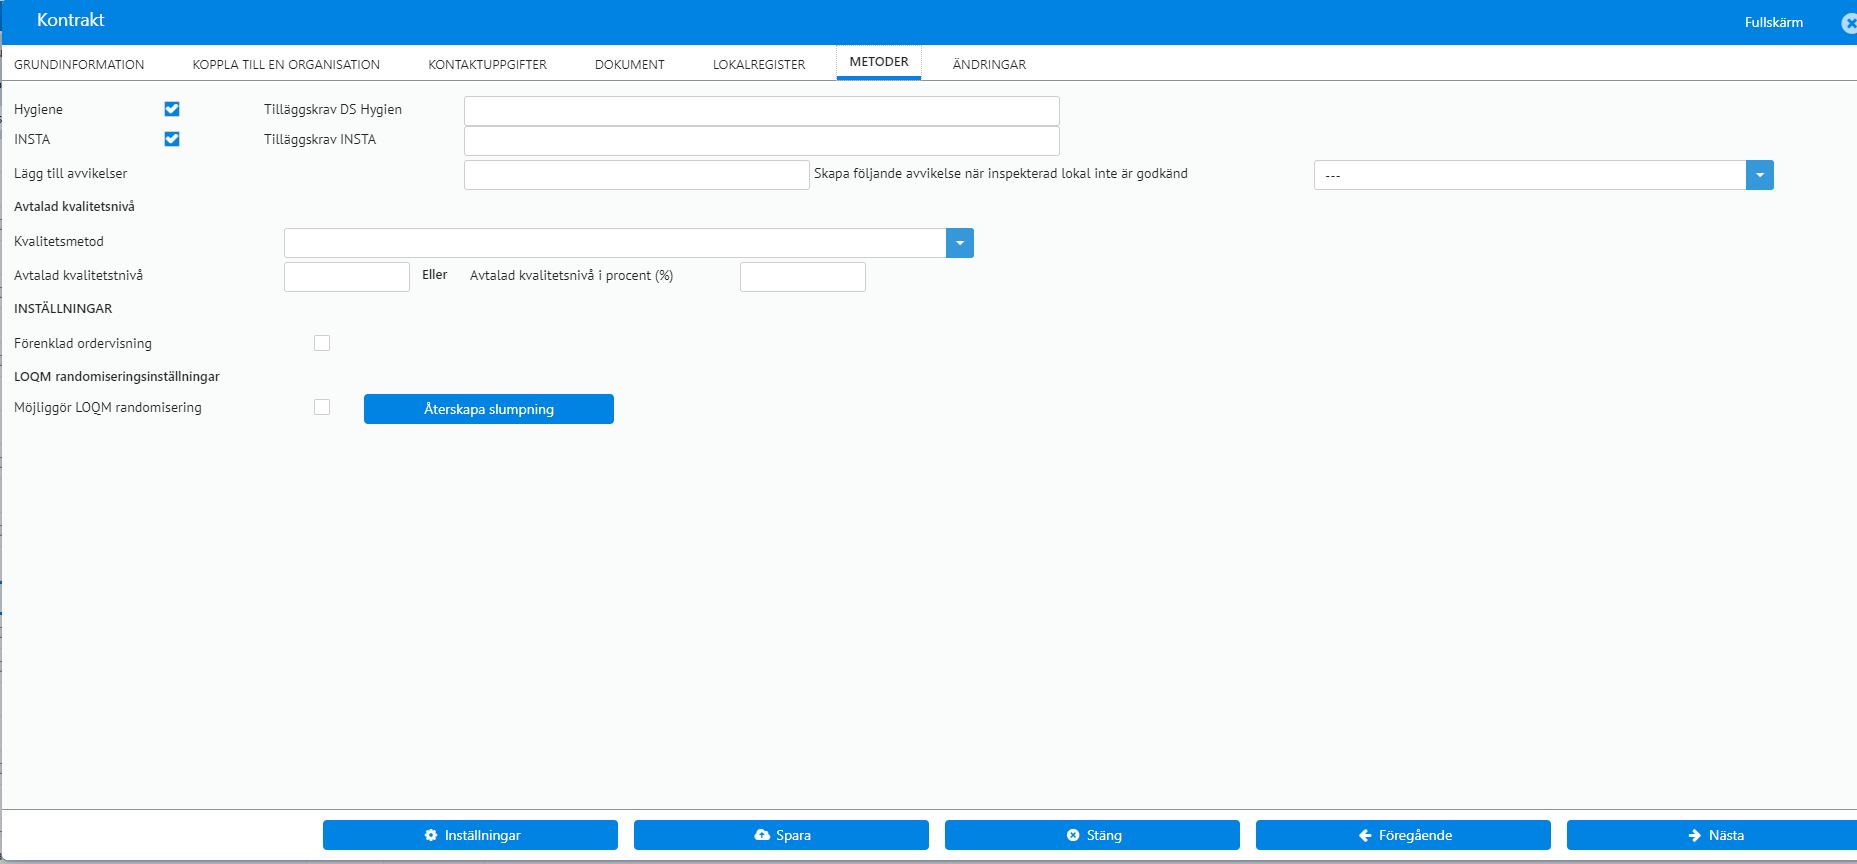
Task: Click the INSTÄLLNINGAR section heading
Action: pos(63,308)
